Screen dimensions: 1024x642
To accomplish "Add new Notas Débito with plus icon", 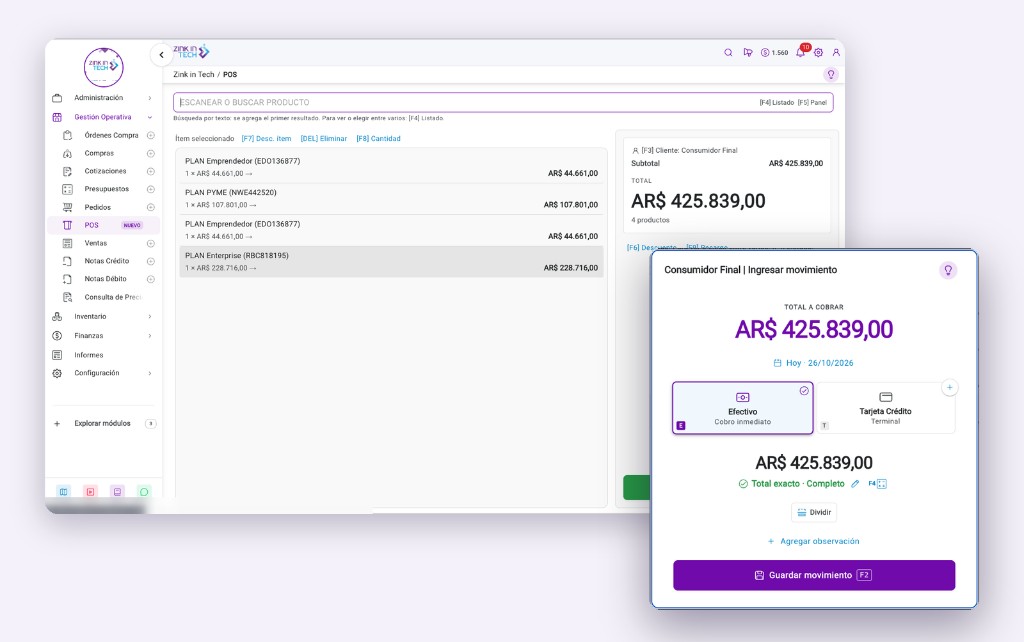I will coord(151,279).
